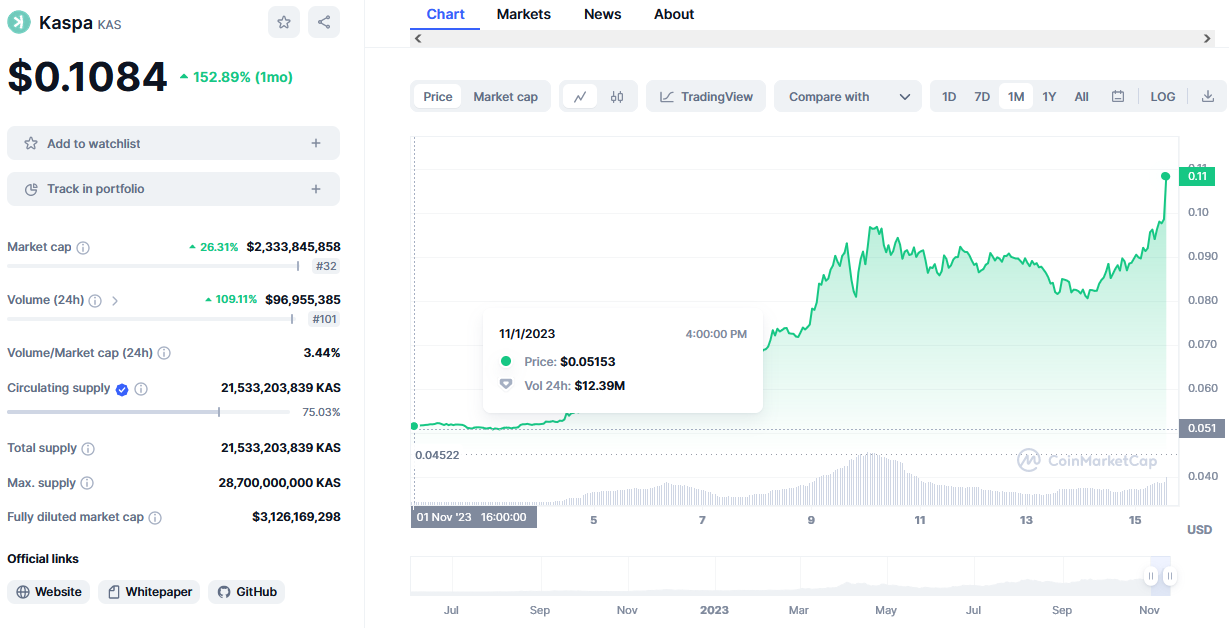
Task: Click the $2,333,845,858 market cap value
Action: tap(293, 247)
